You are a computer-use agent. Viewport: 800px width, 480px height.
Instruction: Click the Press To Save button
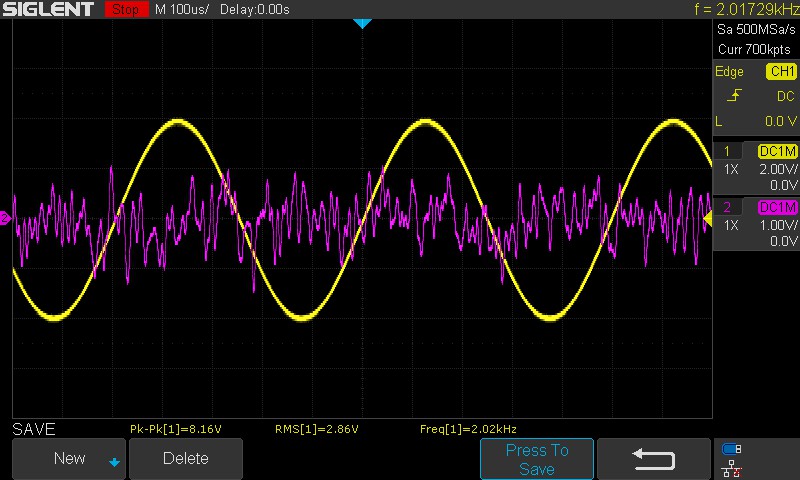click(537, 459)
